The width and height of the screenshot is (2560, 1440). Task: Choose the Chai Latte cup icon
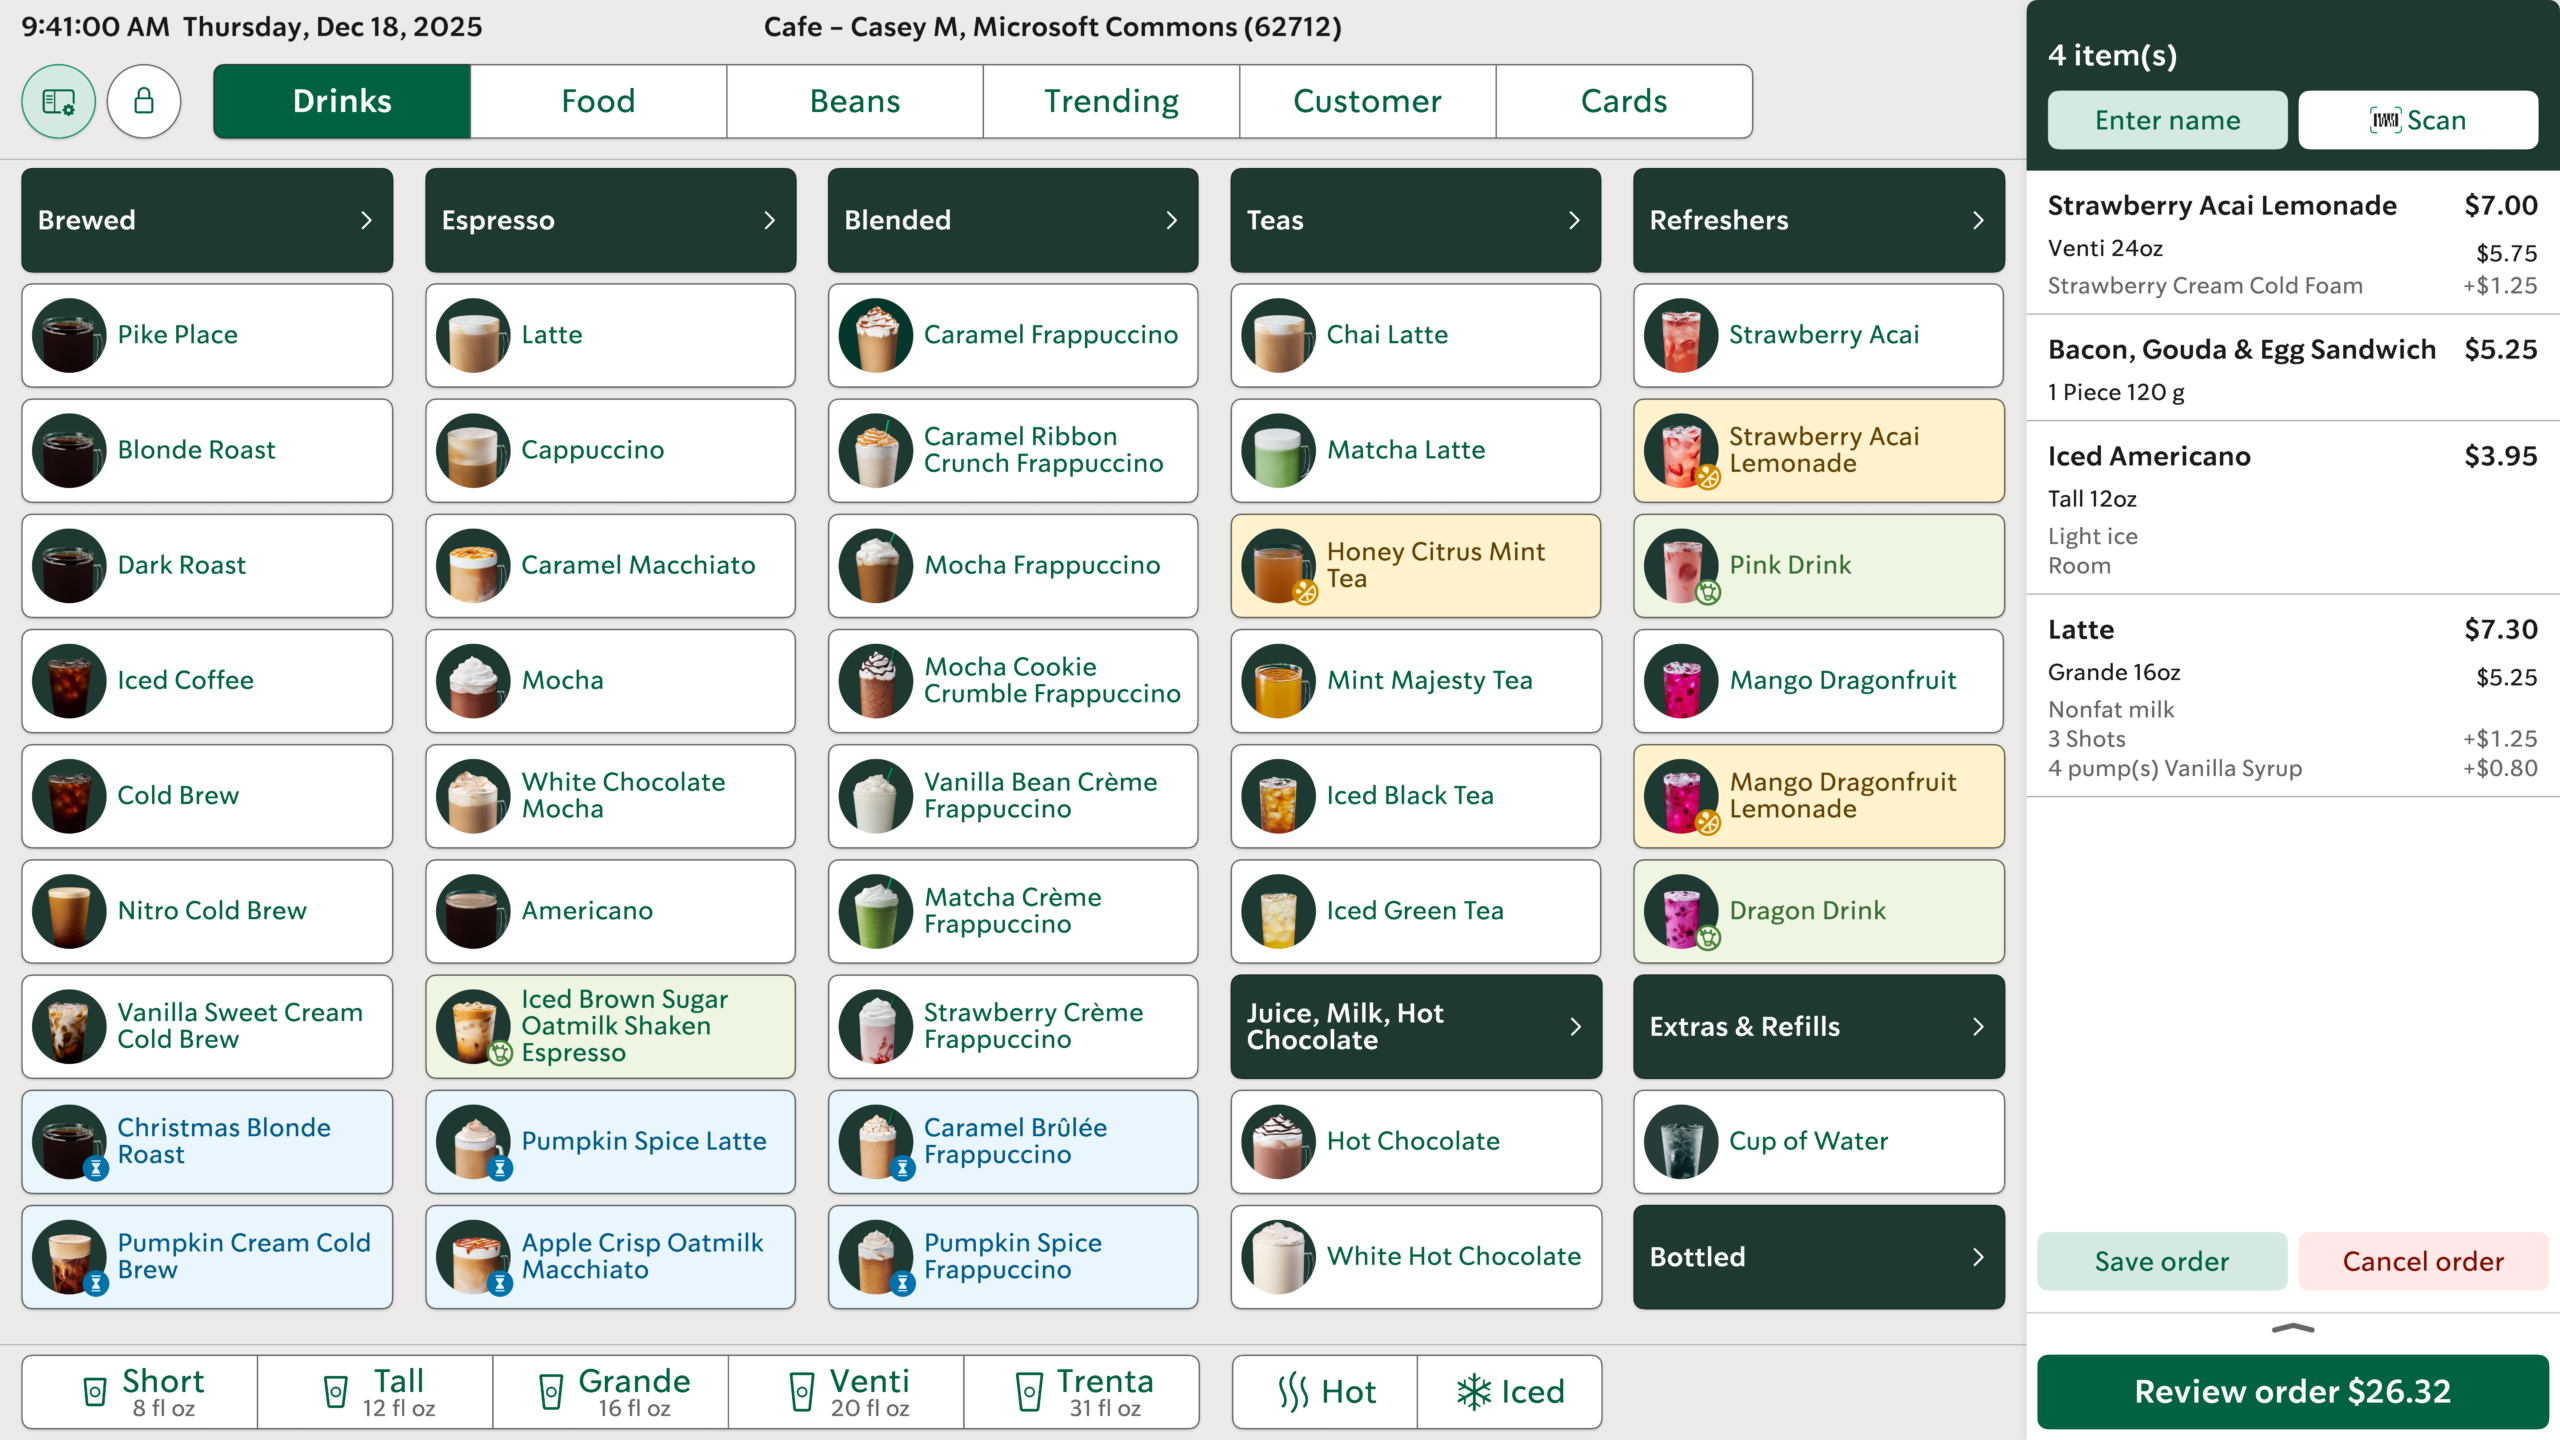(x=1278, y=335)
